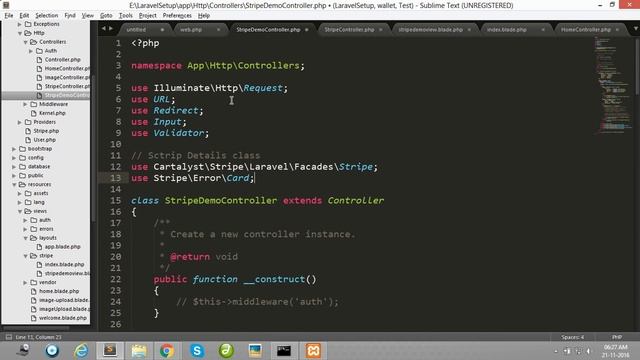
Task: Expand the Auth folder under Controllers
Action: [x=31, y=51]
